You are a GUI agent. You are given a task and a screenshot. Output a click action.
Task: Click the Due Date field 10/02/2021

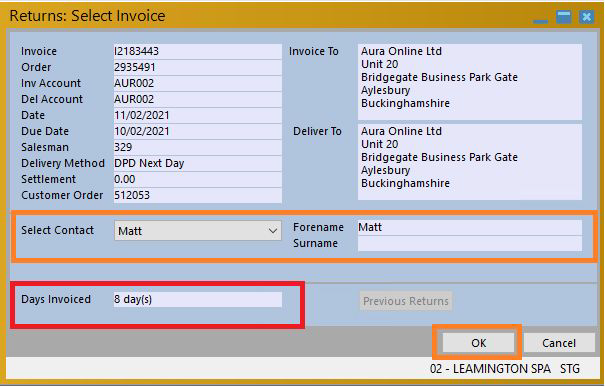point(198,132)
